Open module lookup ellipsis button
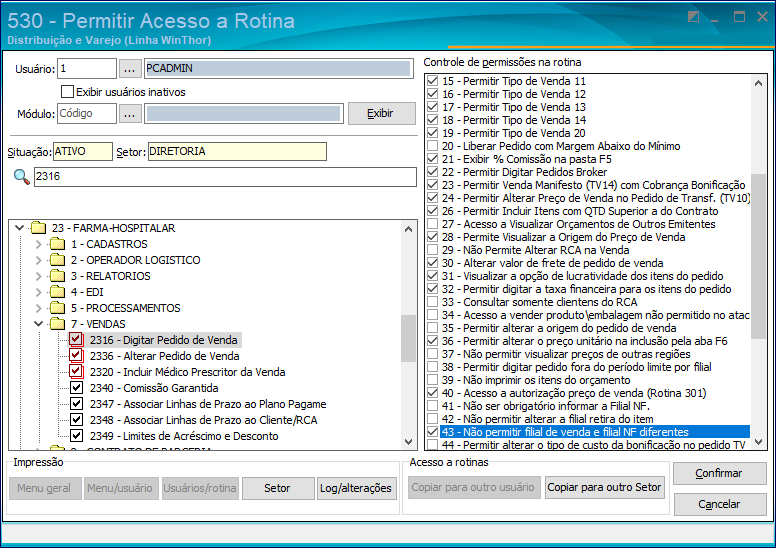Screen dimensions: 776x548 [x=130, y=114]
